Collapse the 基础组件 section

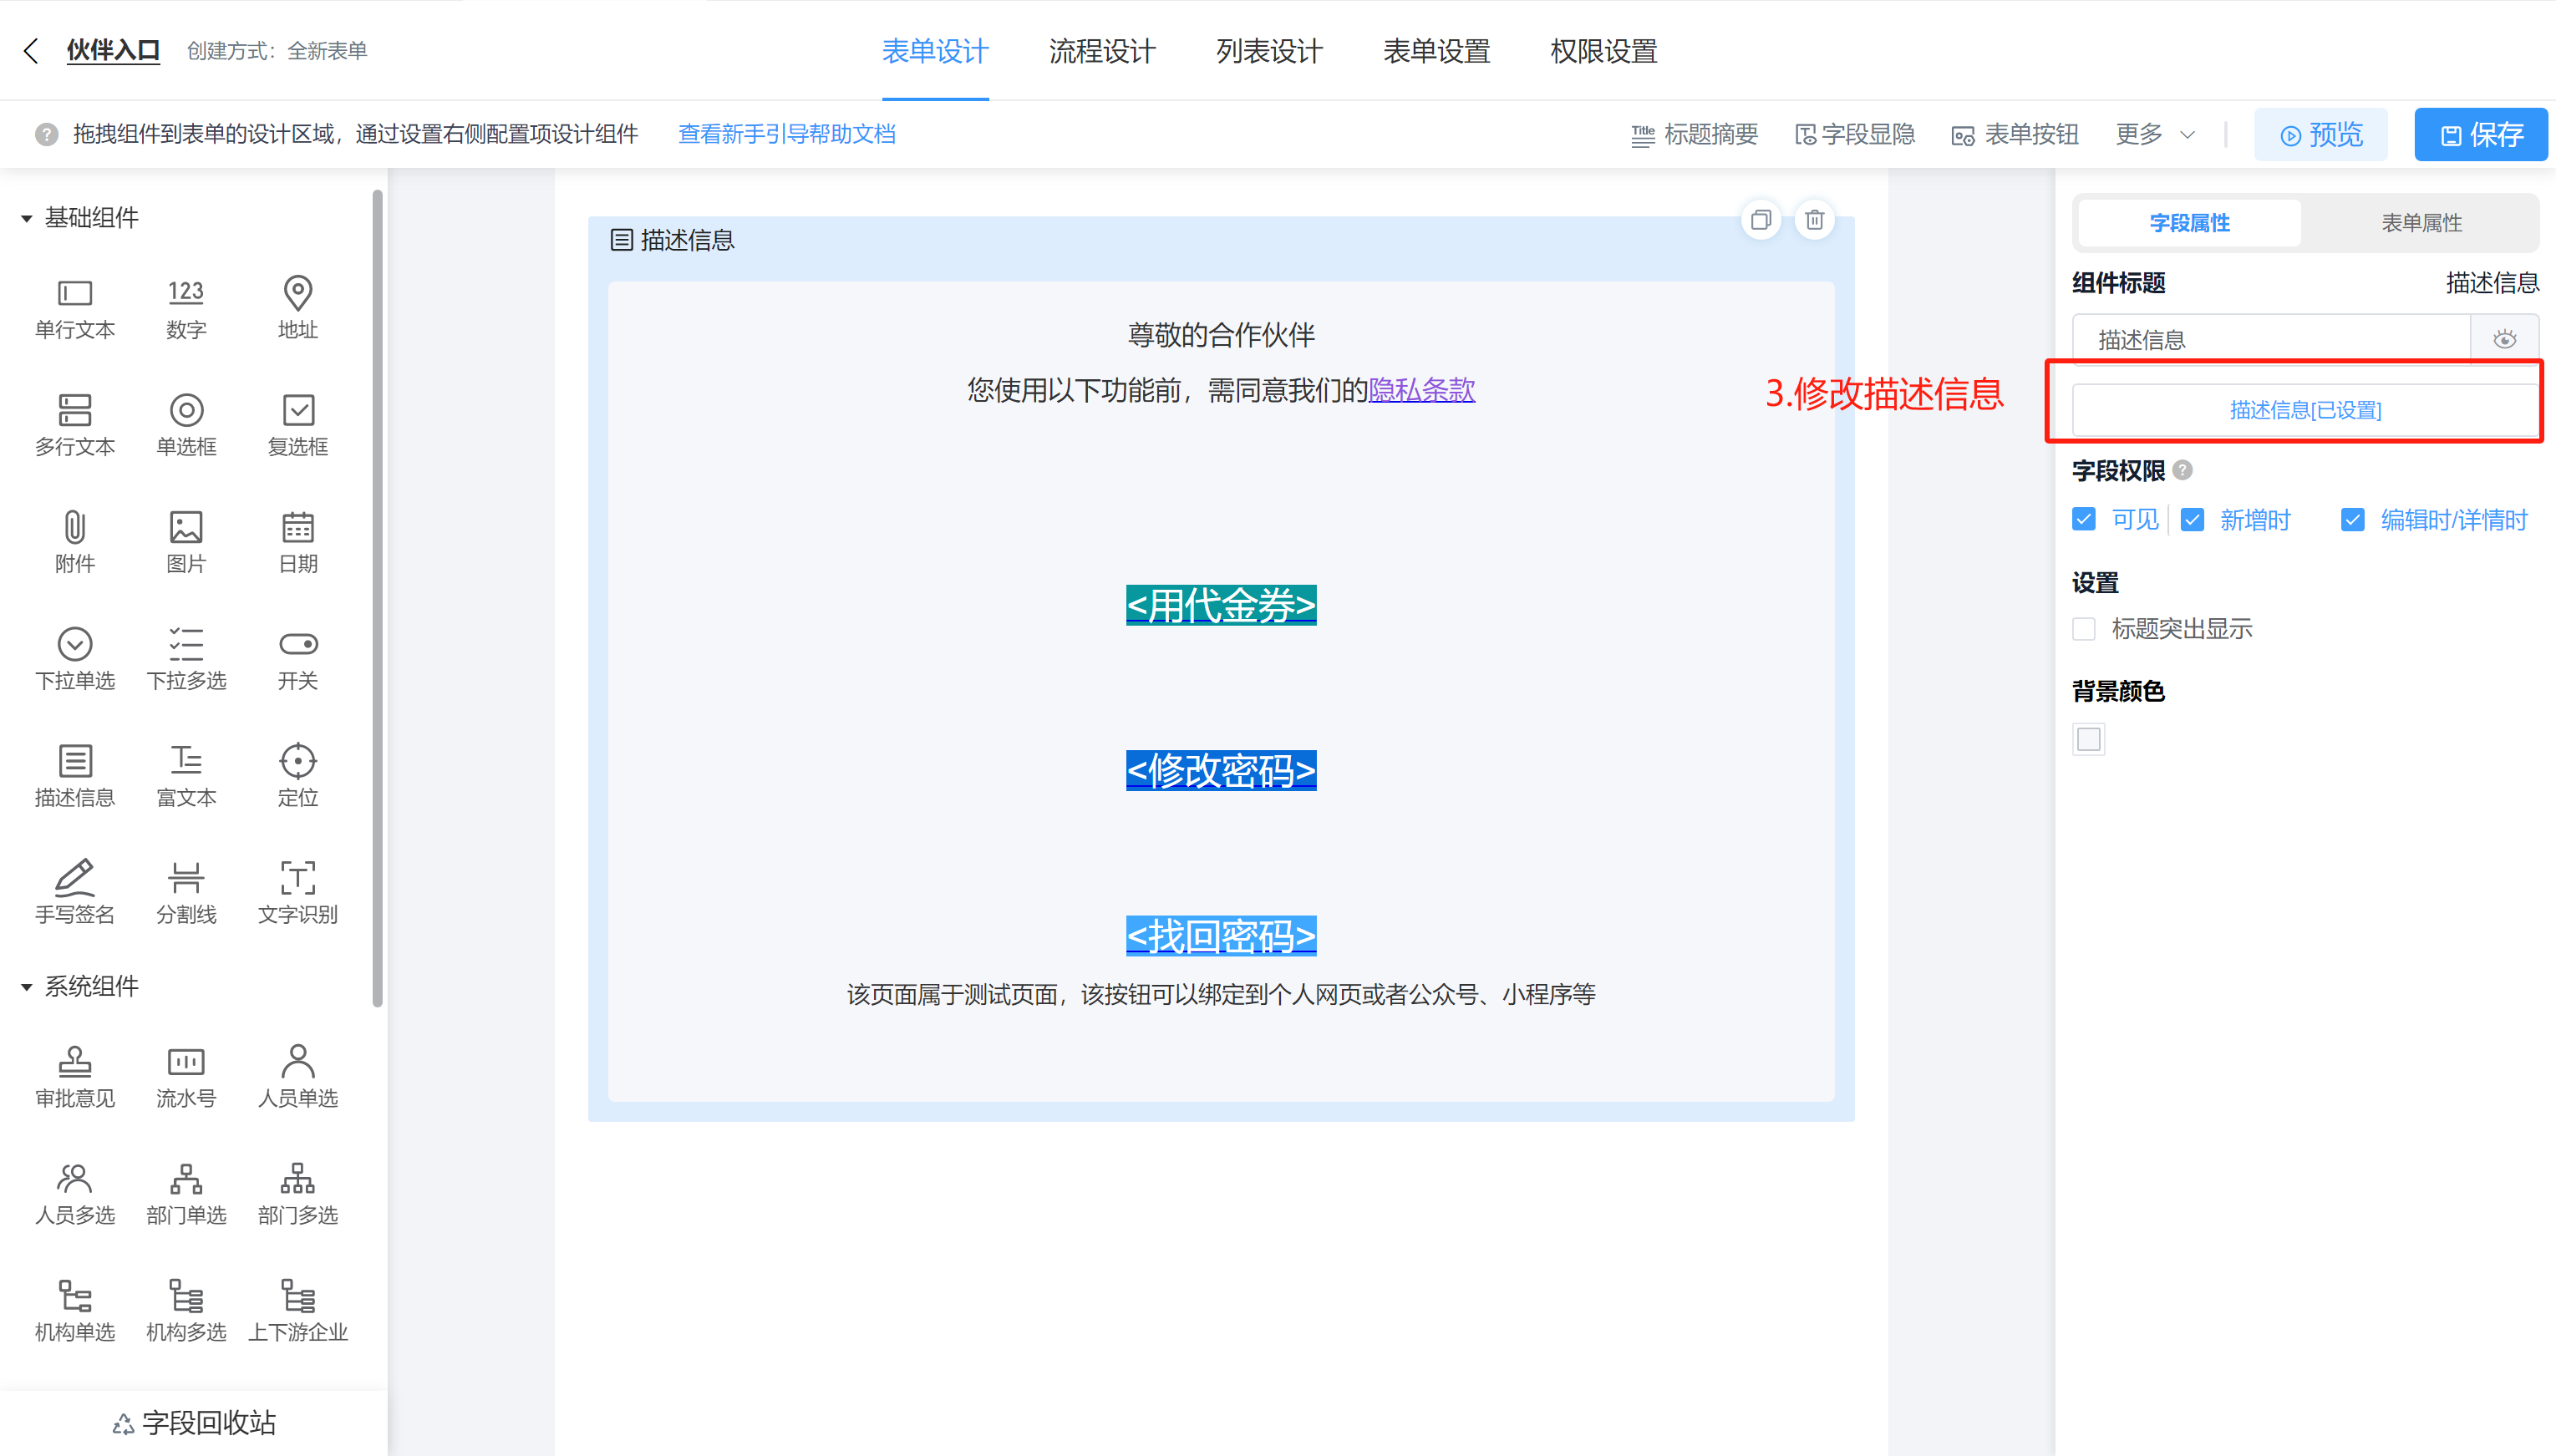[x=27, y=218]
